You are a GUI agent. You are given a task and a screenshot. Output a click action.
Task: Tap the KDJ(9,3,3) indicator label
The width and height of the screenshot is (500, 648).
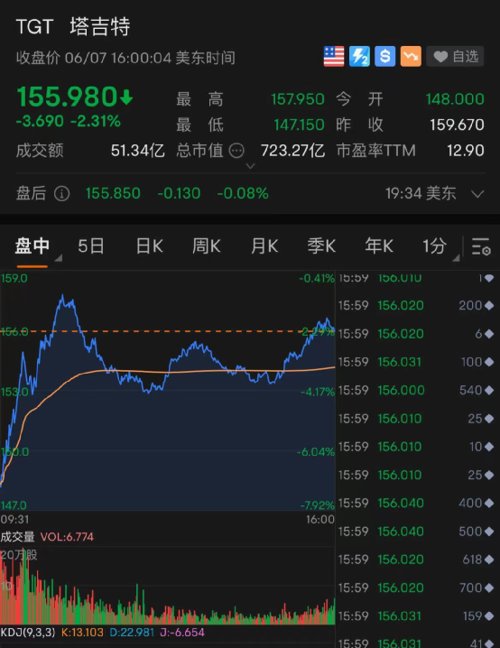28,632
